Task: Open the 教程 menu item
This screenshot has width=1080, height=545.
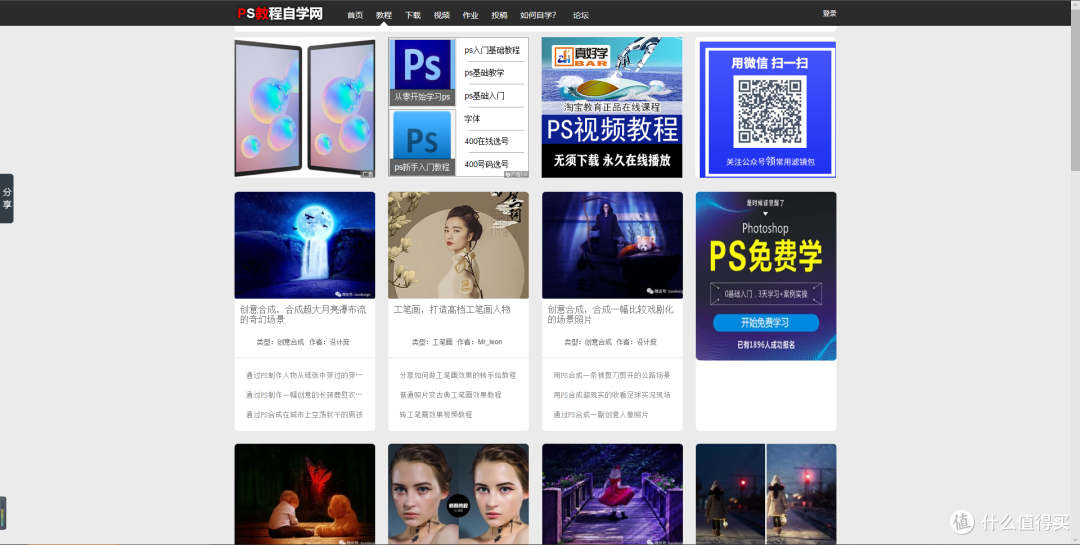Action: (384, 15)
